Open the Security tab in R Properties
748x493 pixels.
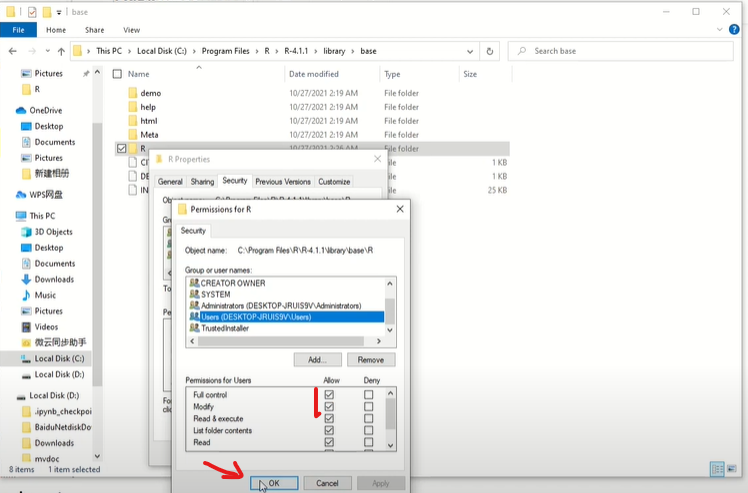pyautogui.click(x=235, y=181)
